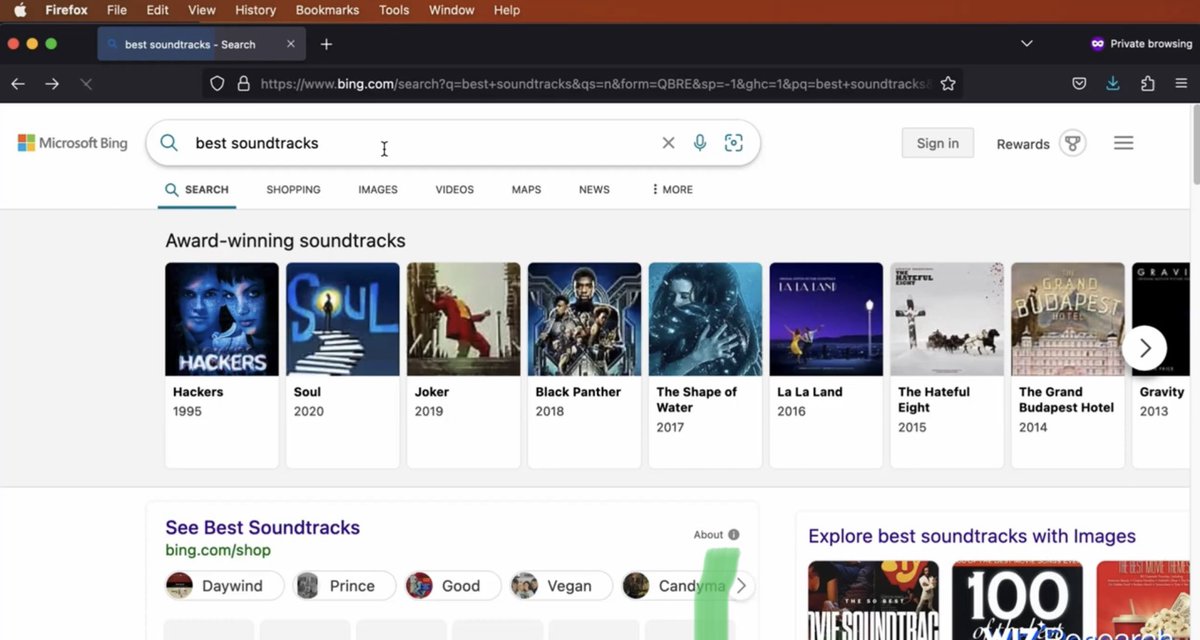Viewport: 1200px width, 640px height.
Task: Open The Grand Budapest Hotel card
Action: 1068,365
